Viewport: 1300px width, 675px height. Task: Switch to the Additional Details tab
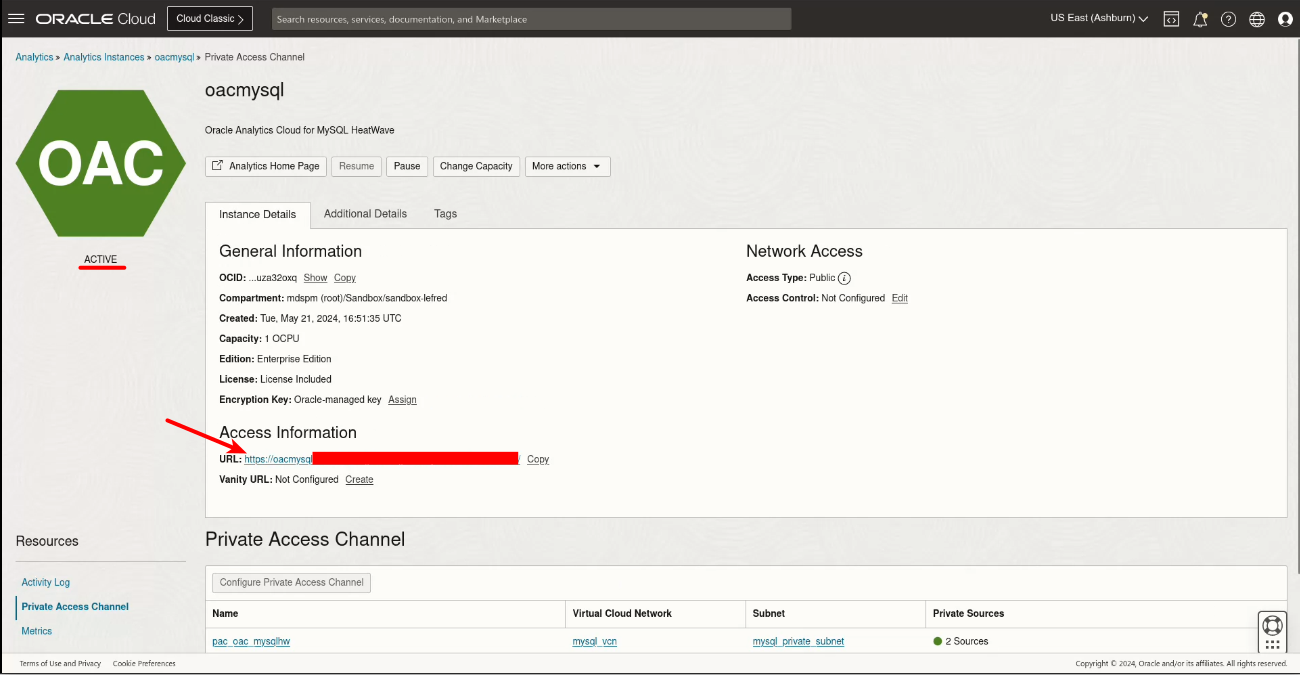pos(365,214)
